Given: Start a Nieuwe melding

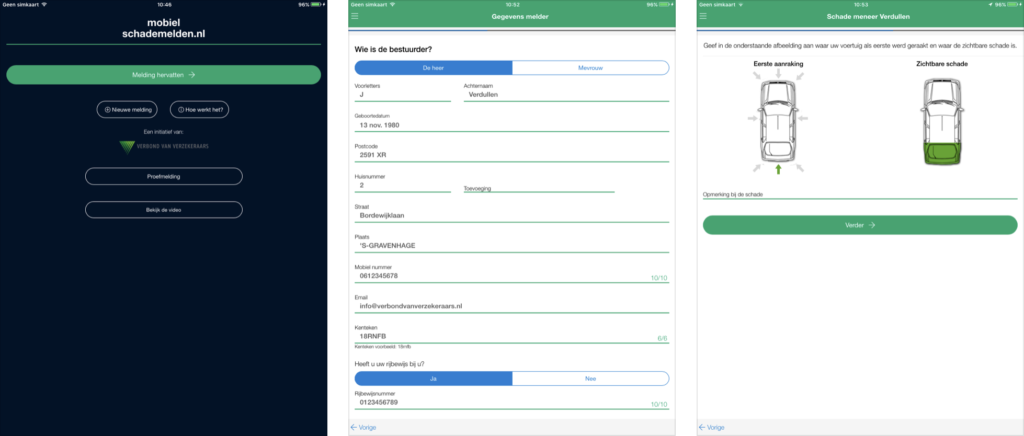Looking at the screenshot, I should coord(126,110).
